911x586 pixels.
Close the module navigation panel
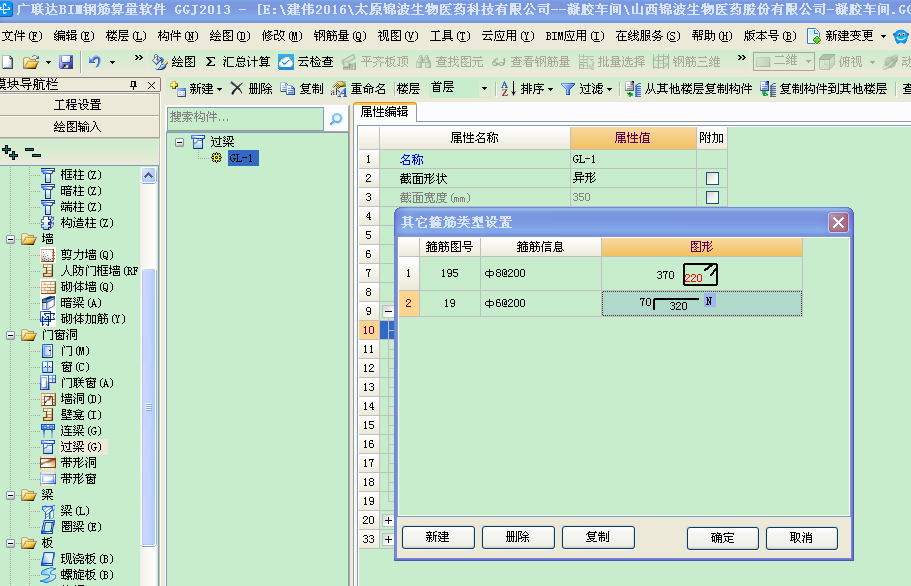[x=152, y=85]
